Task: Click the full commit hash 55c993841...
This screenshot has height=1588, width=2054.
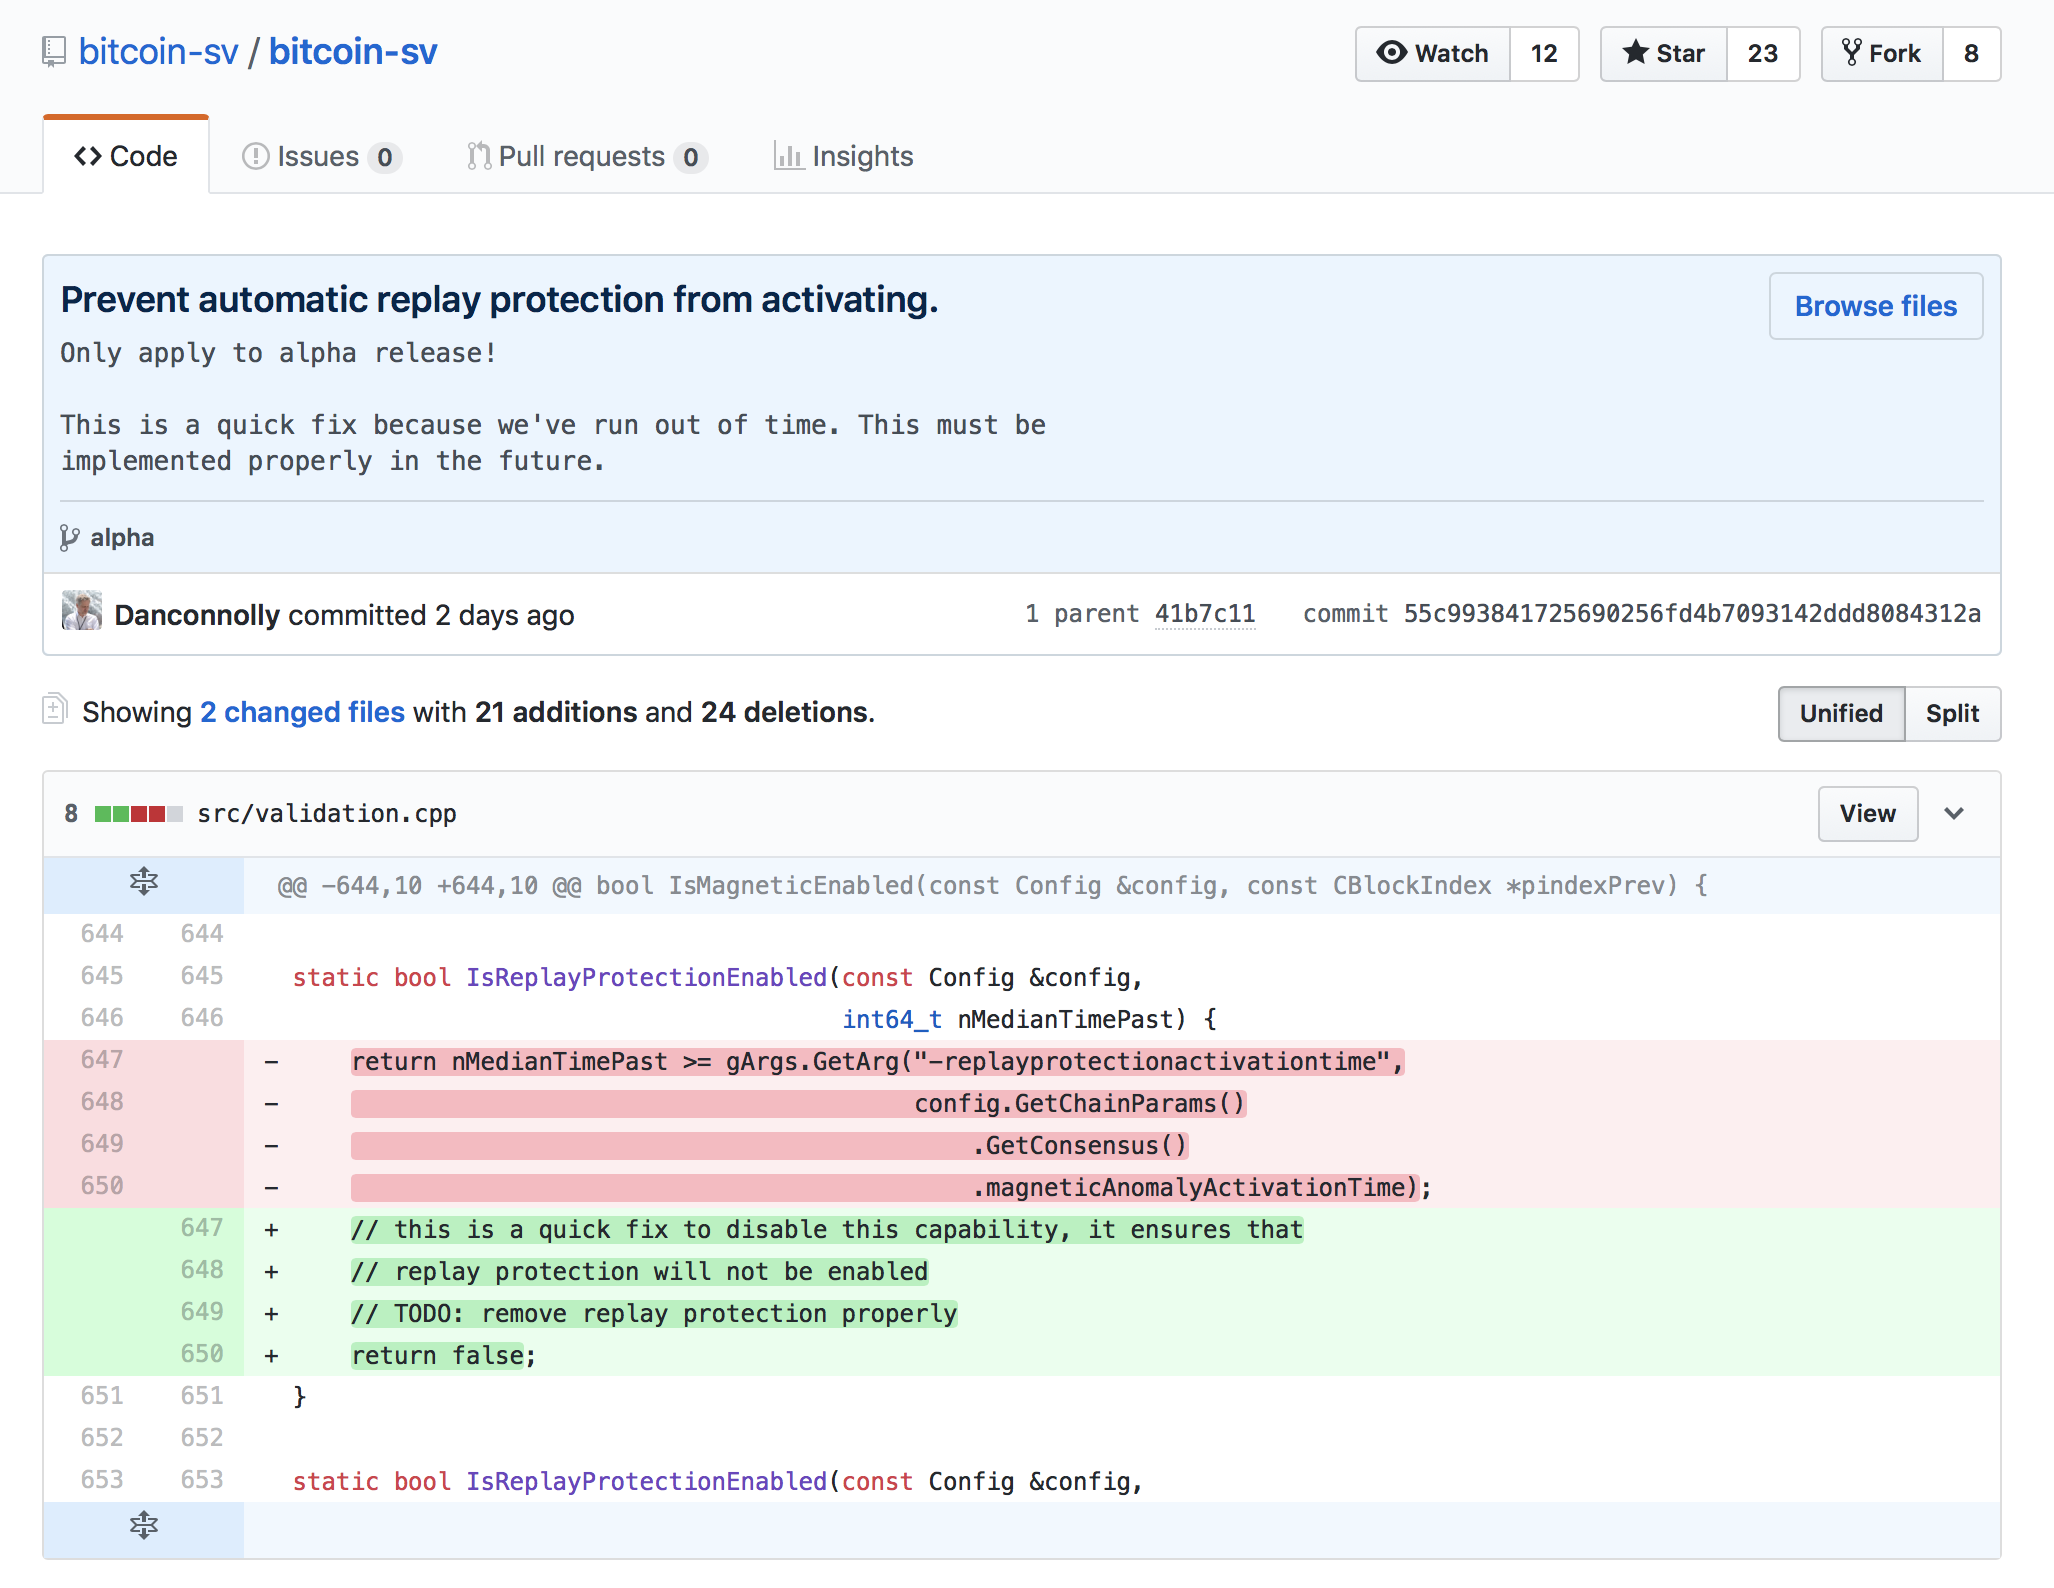Action: tap(1692, 613)
